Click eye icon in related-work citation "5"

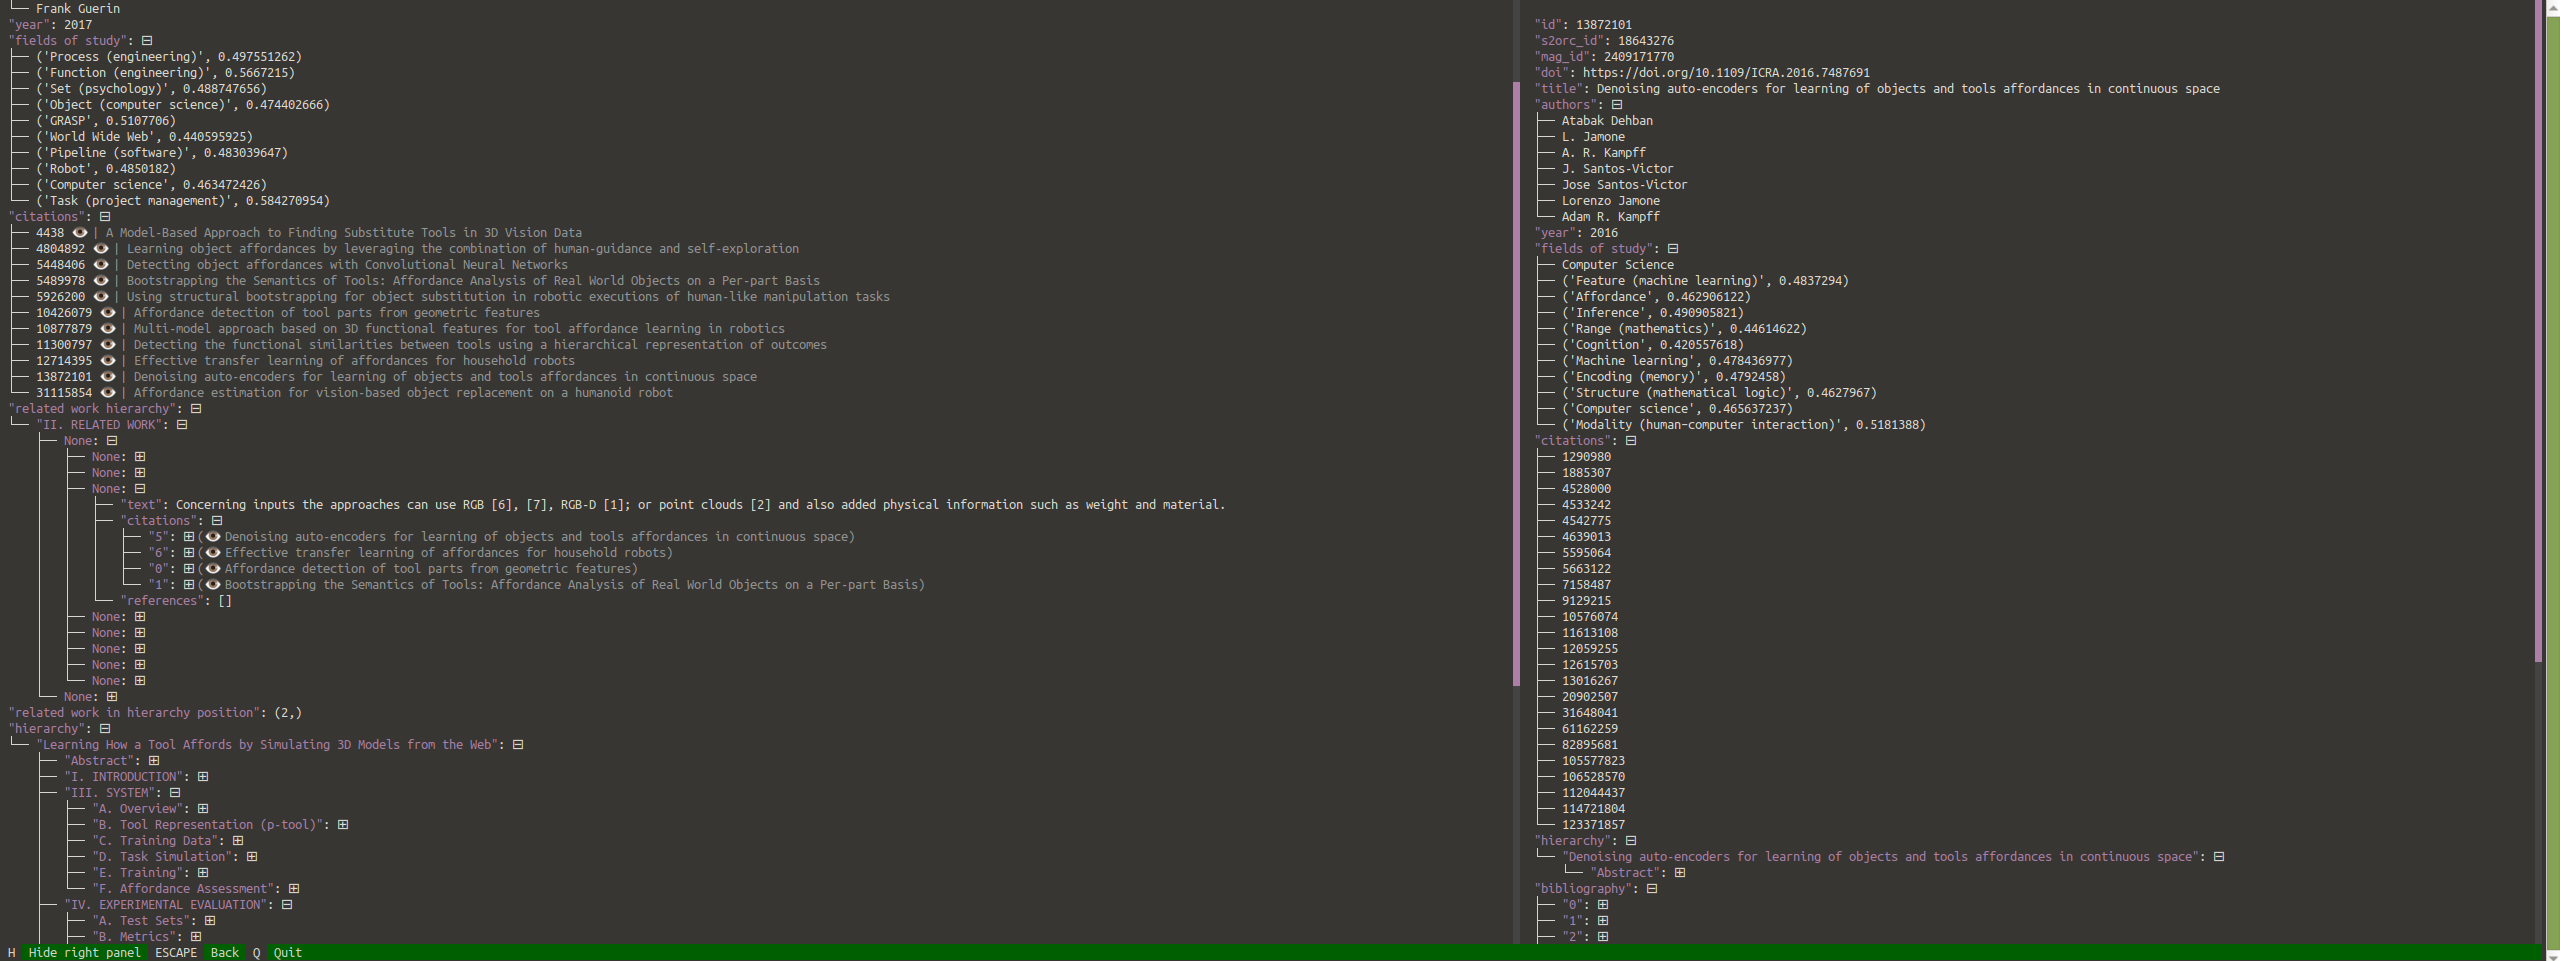(212, 537)
